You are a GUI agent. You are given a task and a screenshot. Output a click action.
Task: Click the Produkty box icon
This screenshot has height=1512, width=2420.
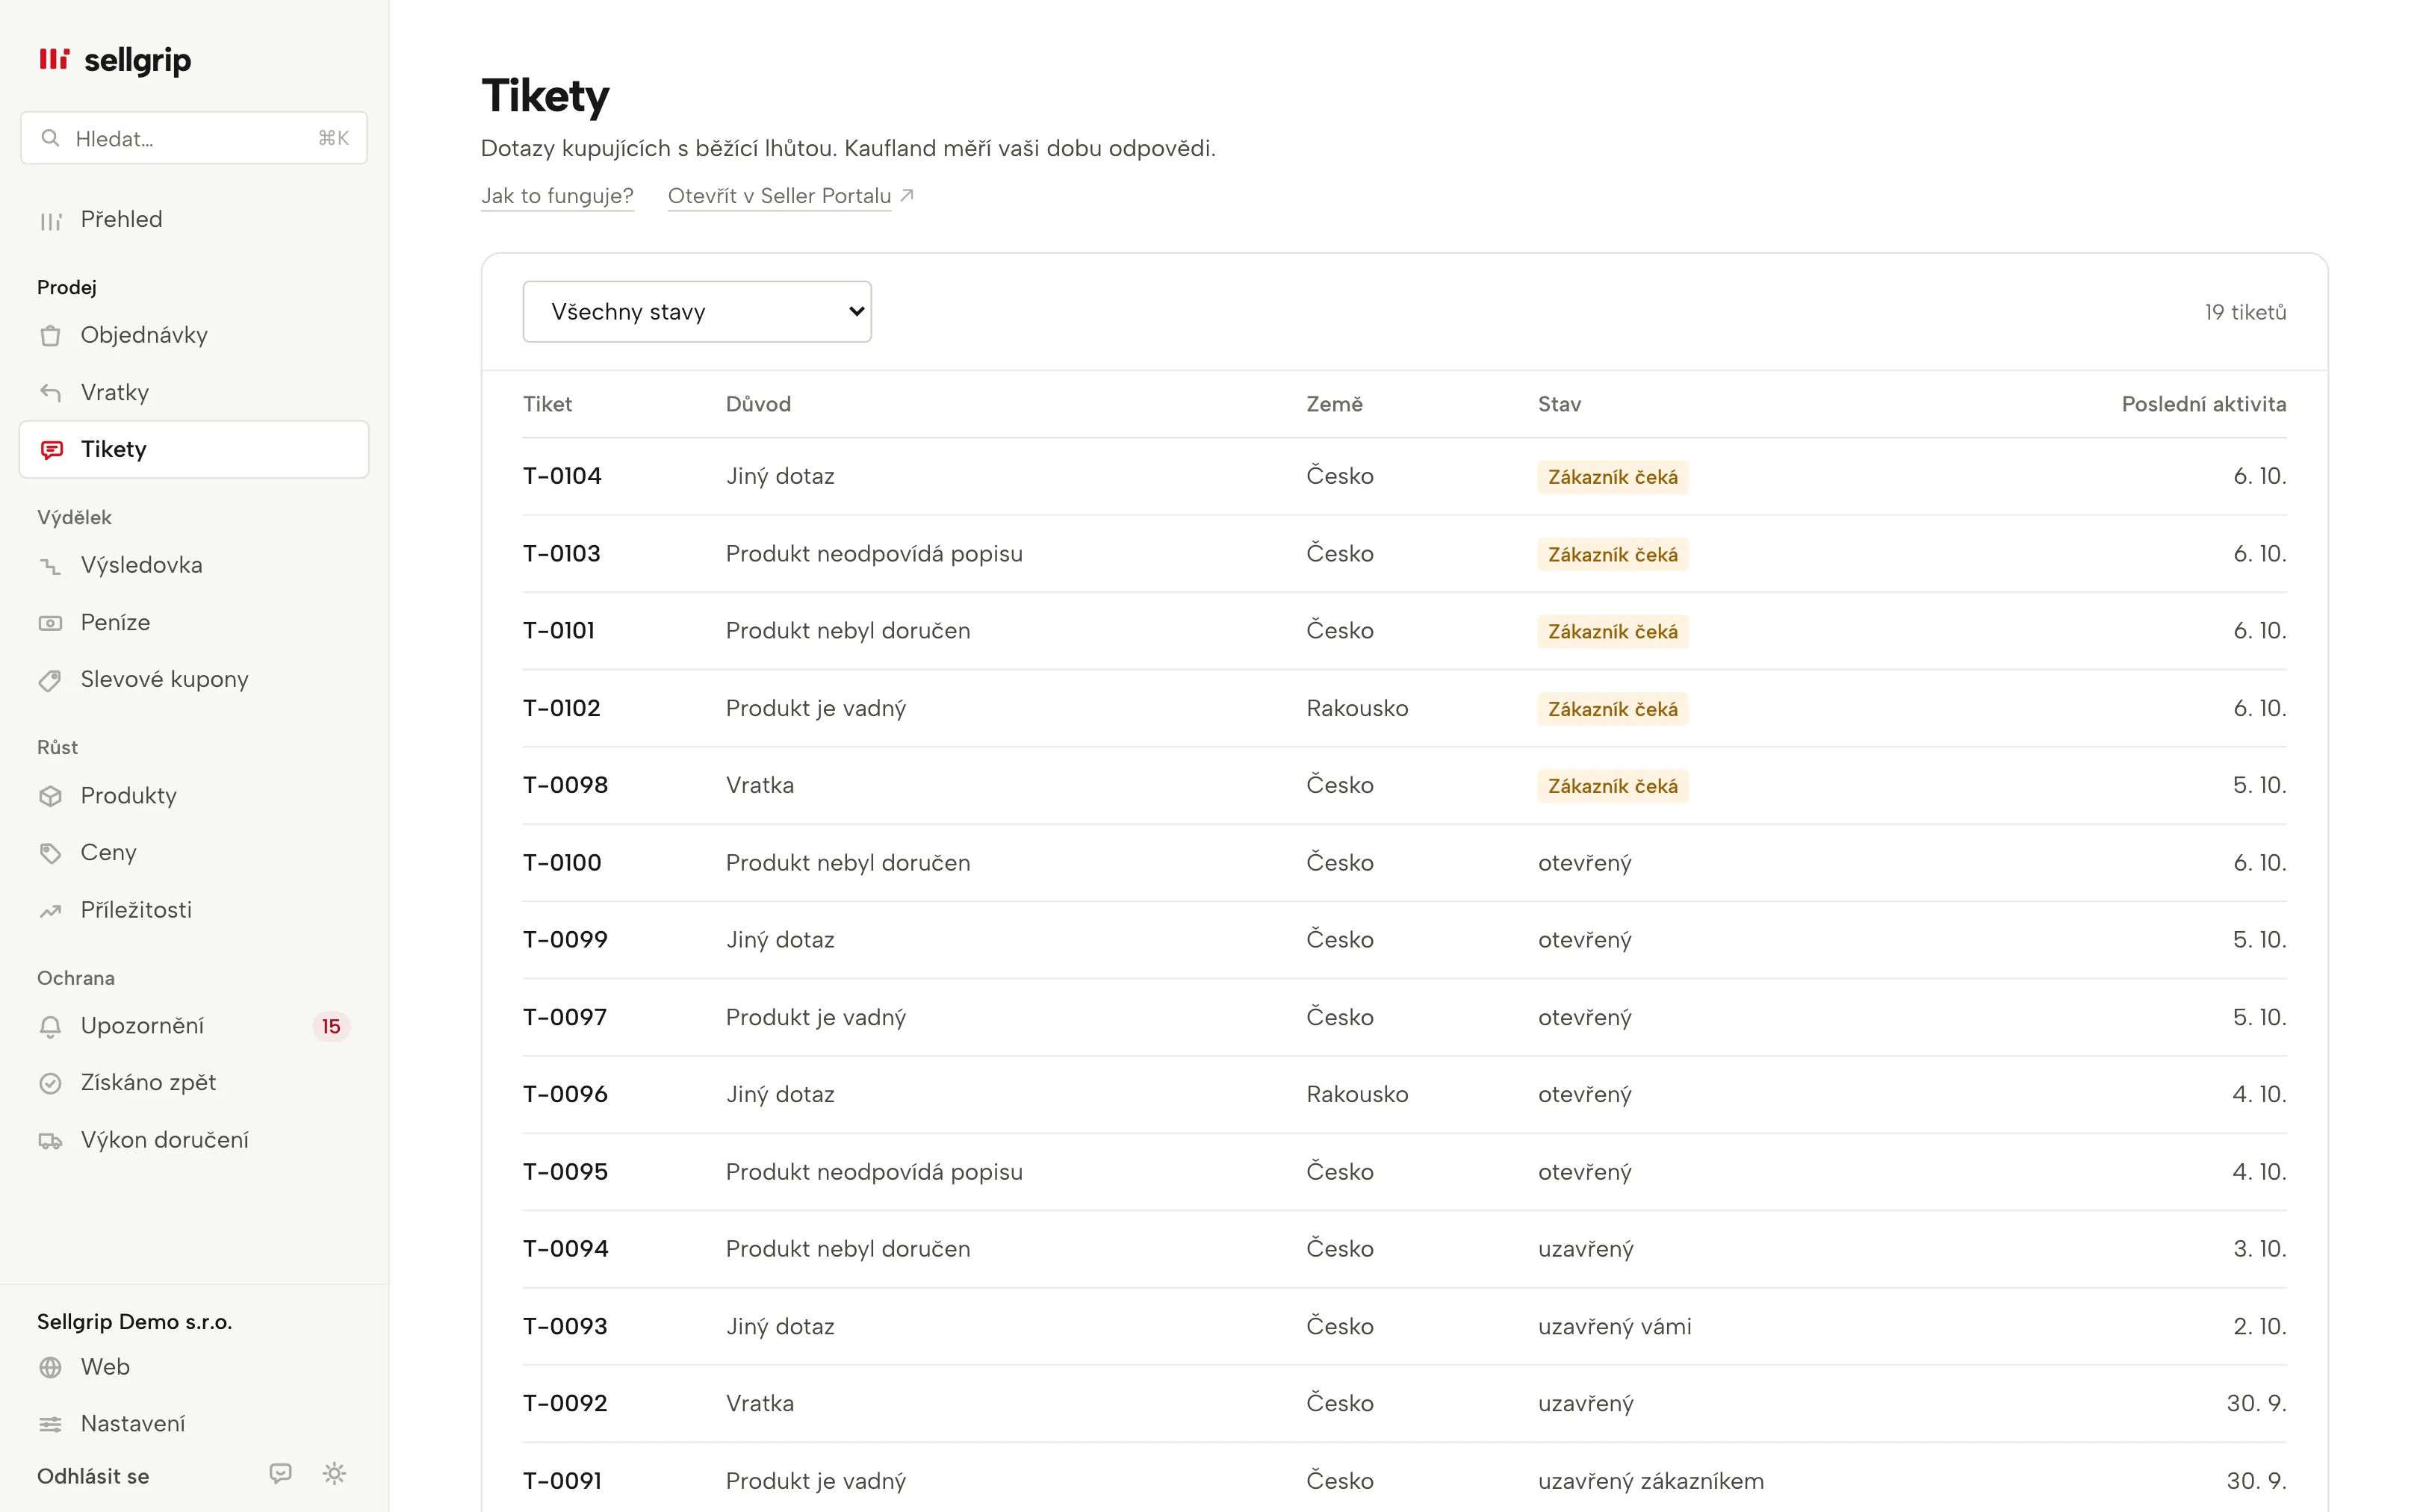[x=50, y=796]
